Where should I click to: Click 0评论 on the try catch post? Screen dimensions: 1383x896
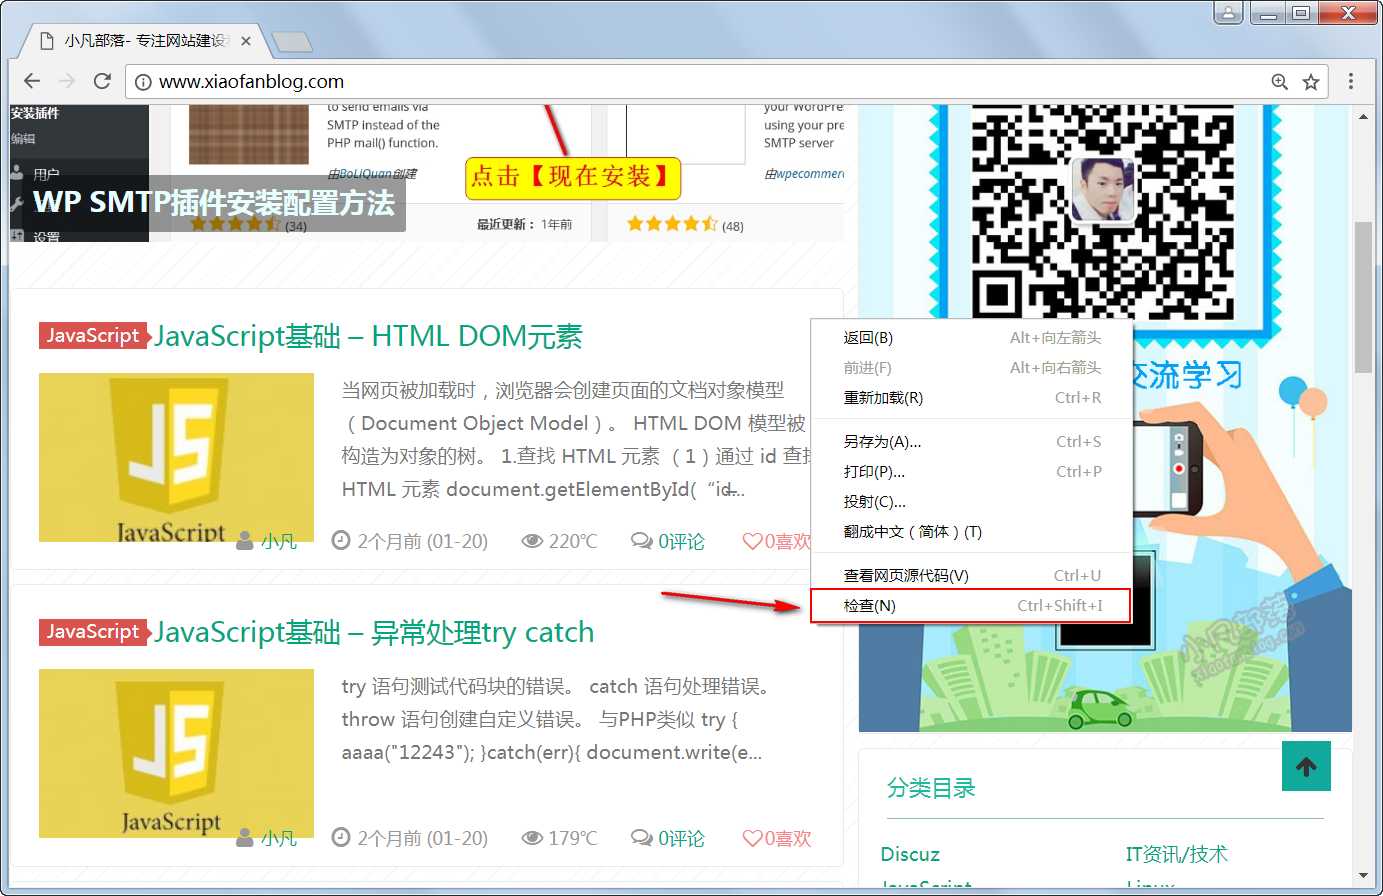coord(681,838)
